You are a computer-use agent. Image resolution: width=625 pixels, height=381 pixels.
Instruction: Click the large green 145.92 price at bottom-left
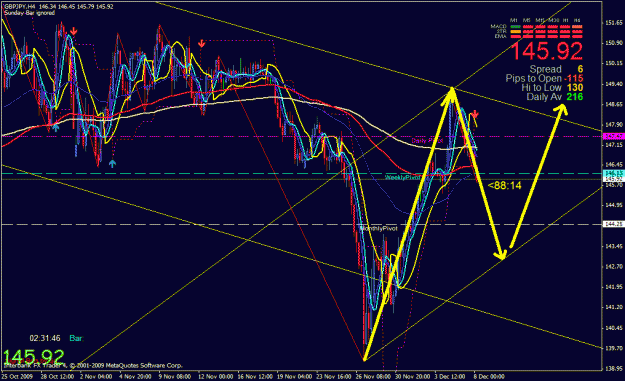[x=33, y=357]
